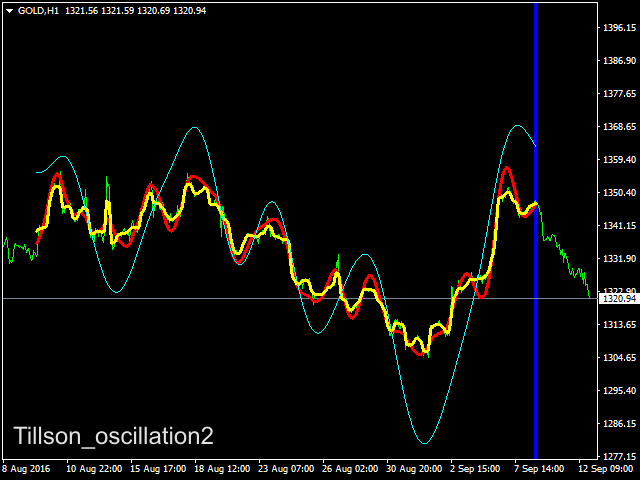Viewport: 640px width, 480px height.
Task: Select the 7 Sep 14:00 time label
Action: pos(539,469)
